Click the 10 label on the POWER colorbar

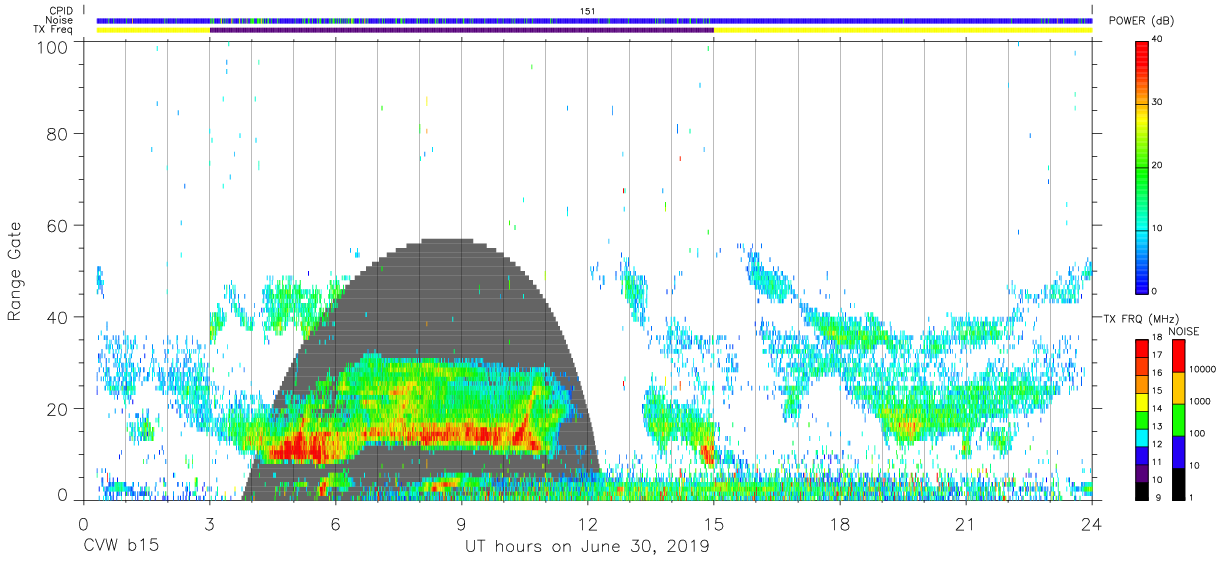(x=1158, y=228)
